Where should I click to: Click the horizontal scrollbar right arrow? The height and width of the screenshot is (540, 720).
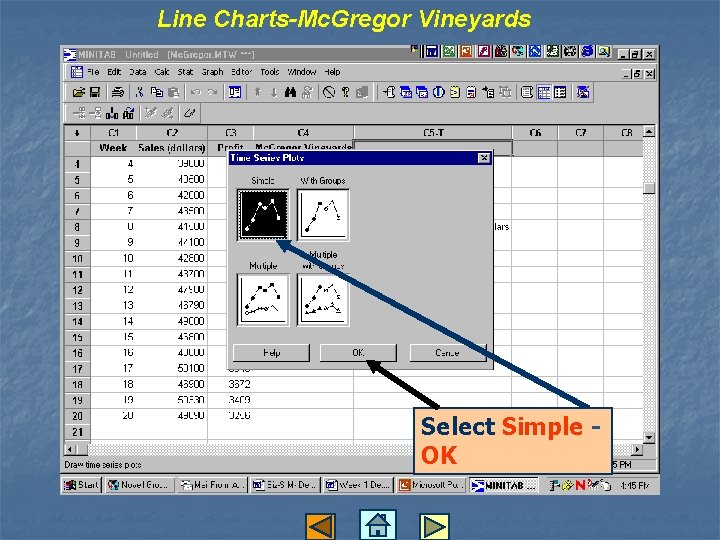pyautogui.click(x=637, y=449)
